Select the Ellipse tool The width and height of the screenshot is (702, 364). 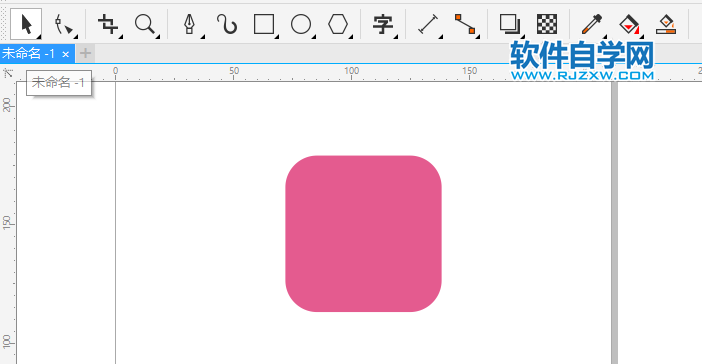tap(301, 24)
